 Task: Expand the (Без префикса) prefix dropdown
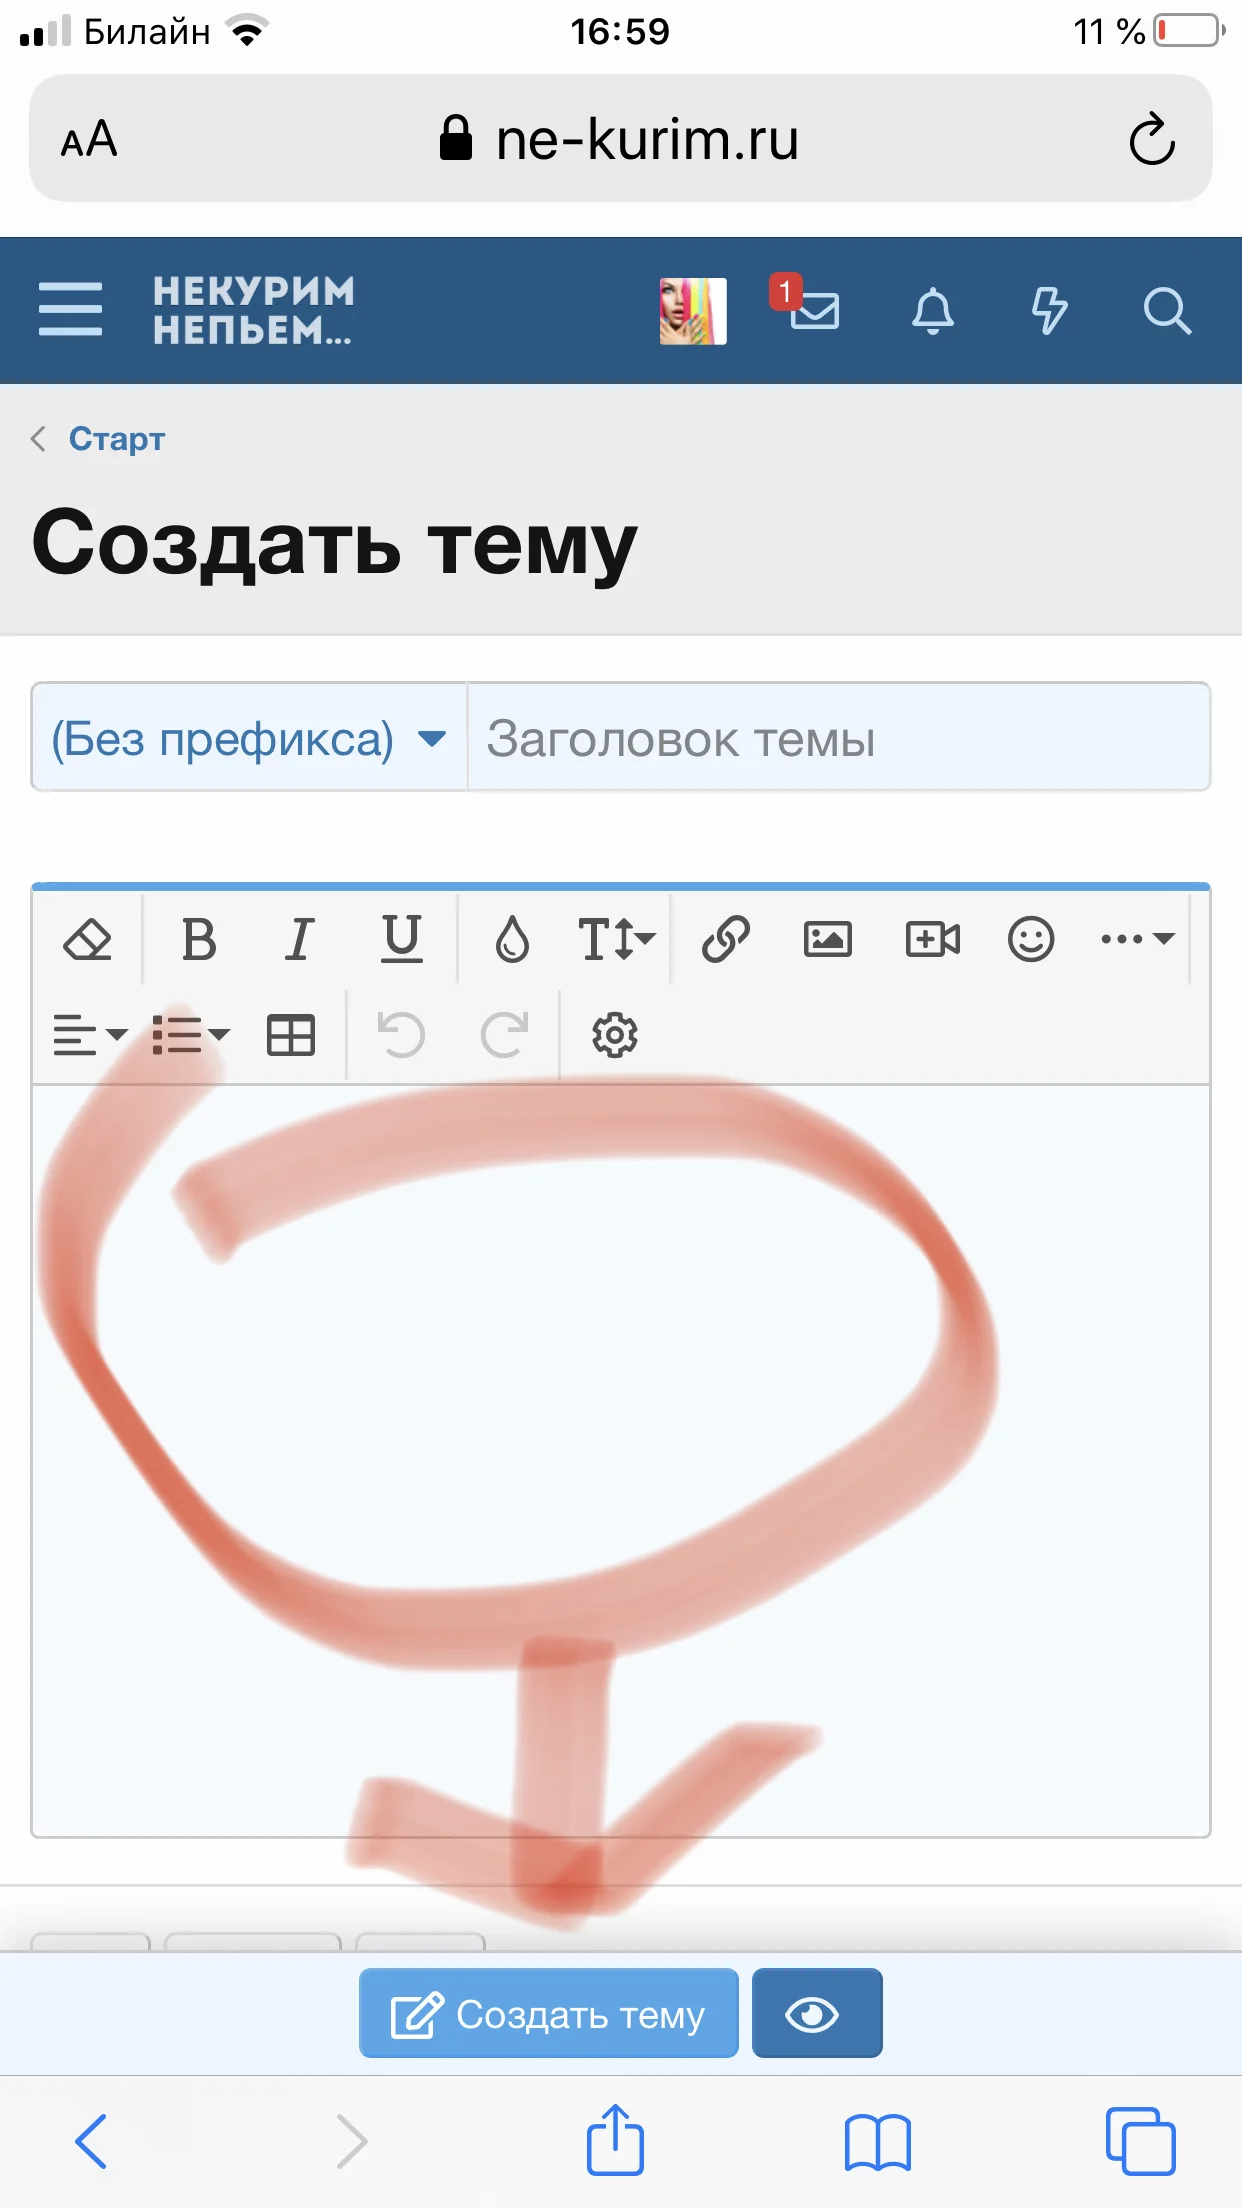click(249, 738)
